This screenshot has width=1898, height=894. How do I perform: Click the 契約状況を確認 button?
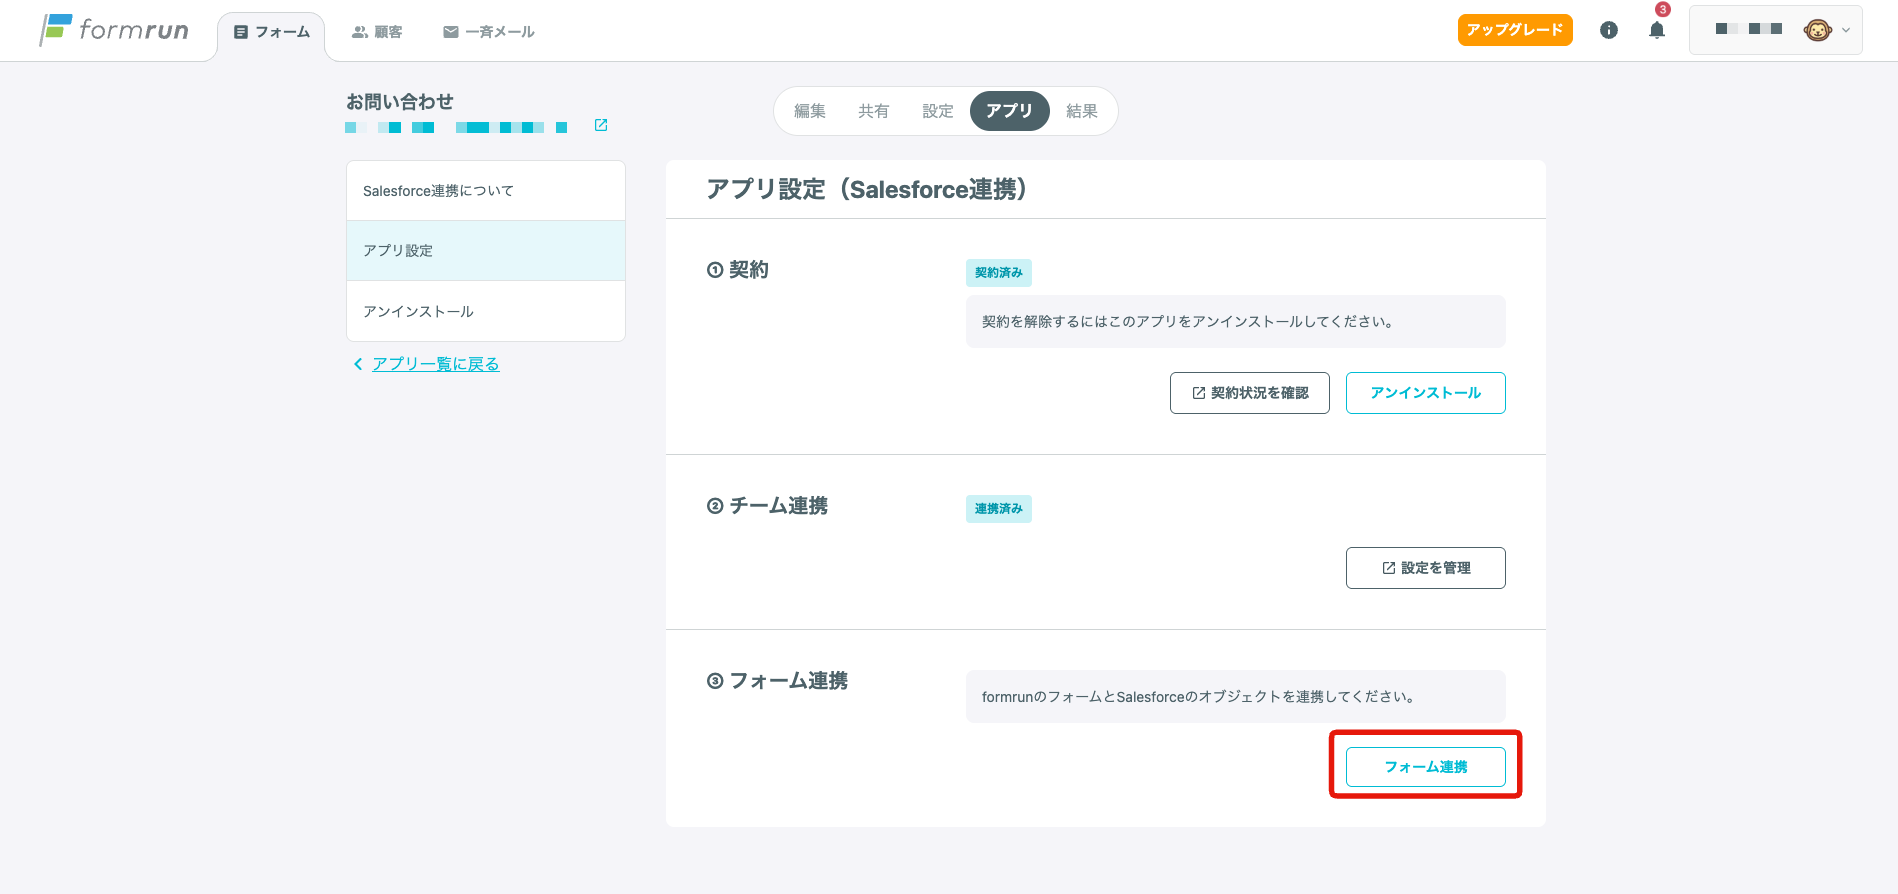1250,393
